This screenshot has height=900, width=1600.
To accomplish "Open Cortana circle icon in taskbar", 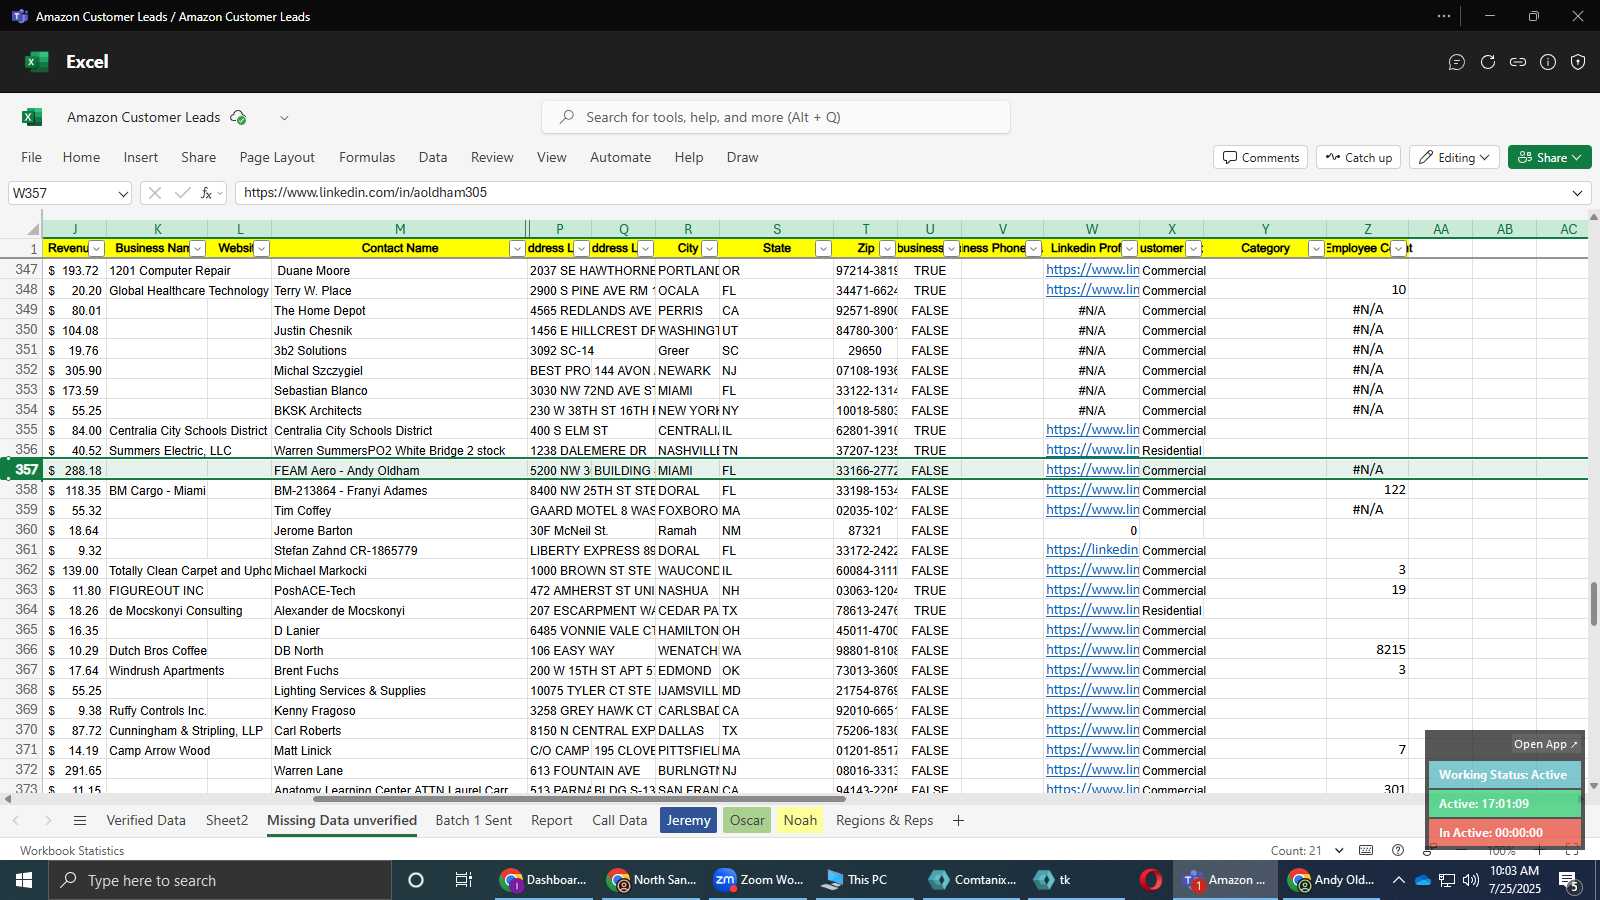I will (x=416, y=880).
